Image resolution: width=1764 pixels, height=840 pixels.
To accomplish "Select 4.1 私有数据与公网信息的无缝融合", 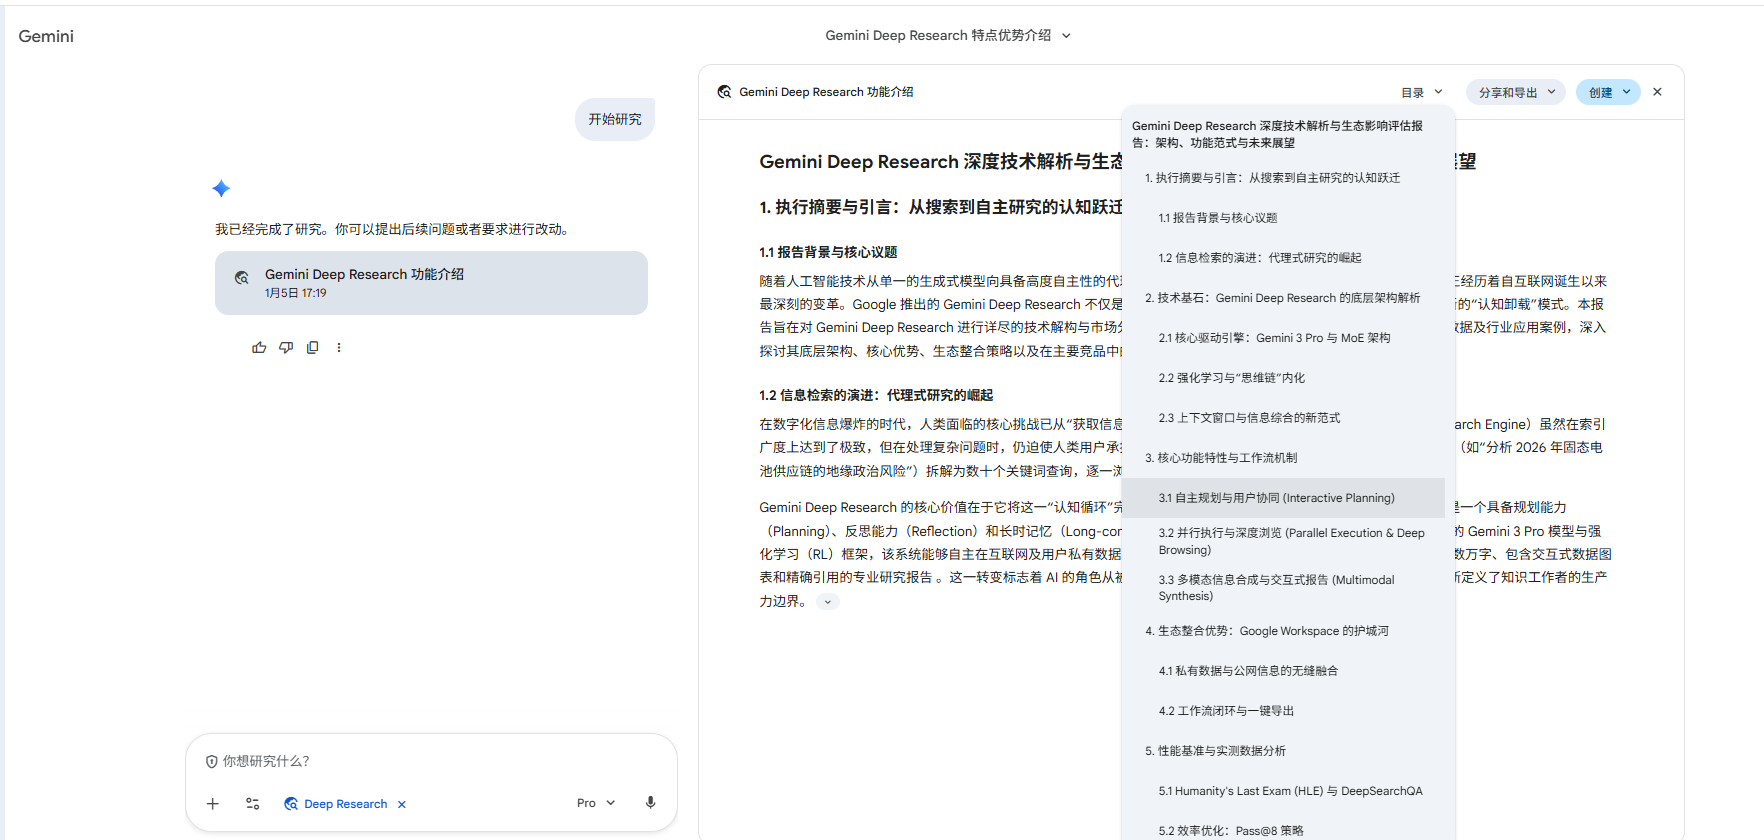I will pyautogui.click(x=1283, y=671).
